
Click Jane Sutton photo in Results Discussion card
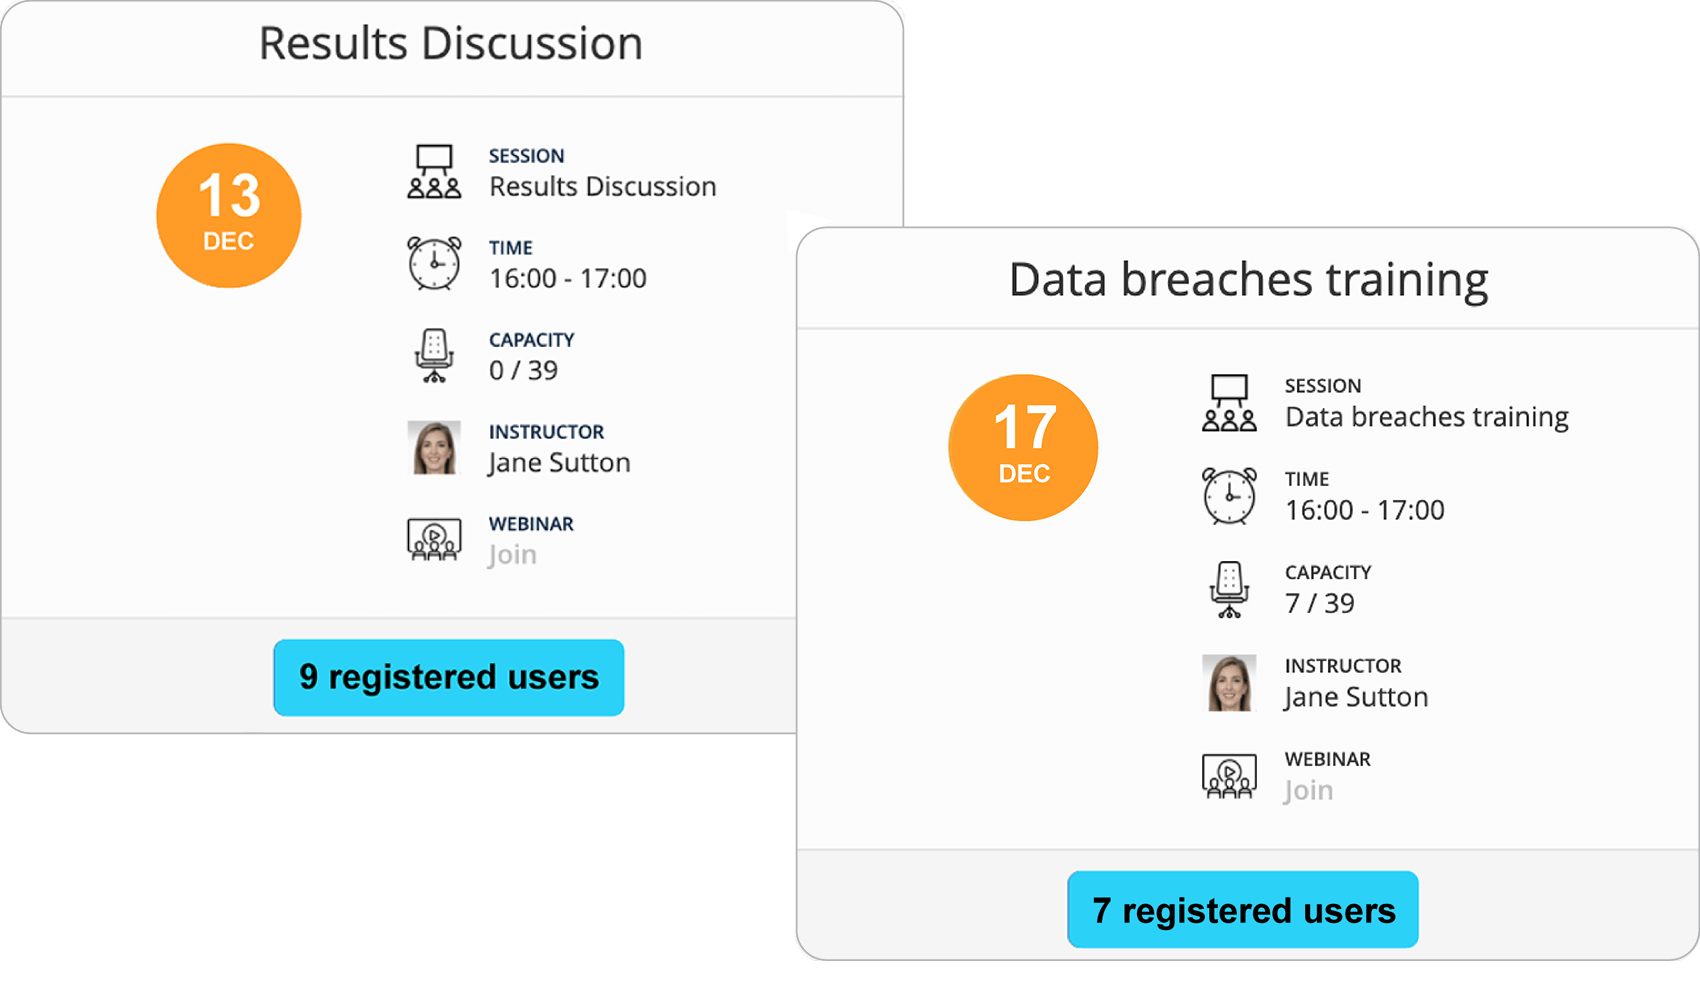(x=435, y=447)
